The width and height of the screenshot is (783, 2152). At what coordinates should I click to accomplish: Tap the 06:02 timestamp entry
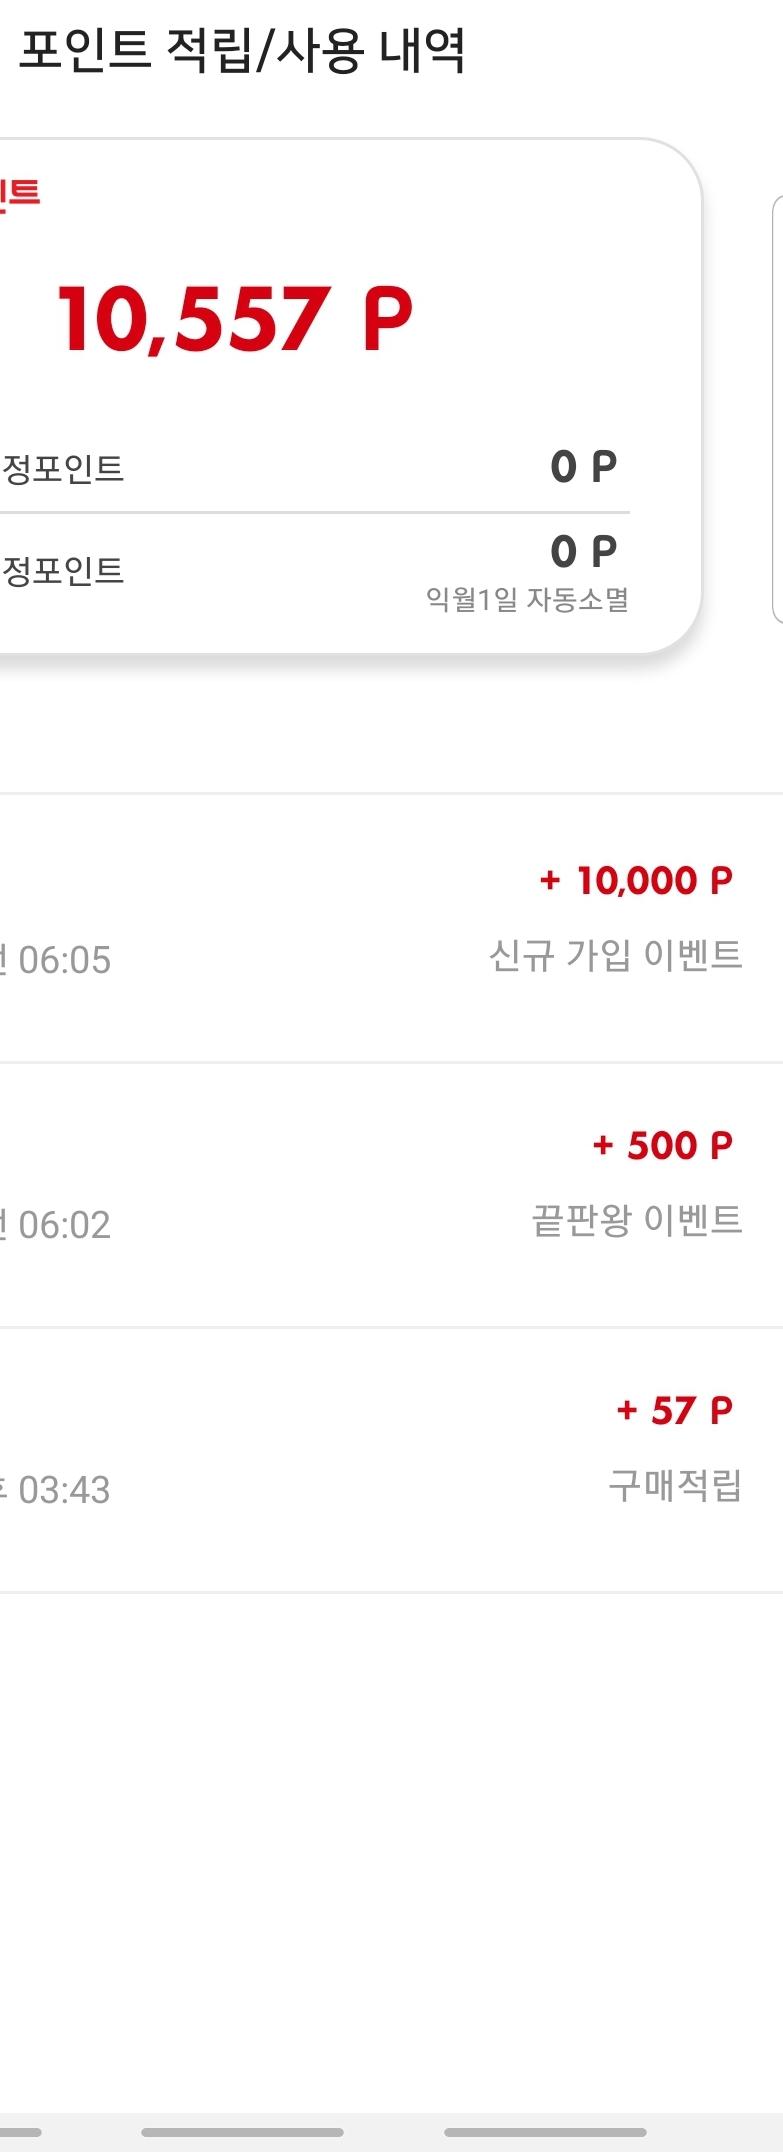click(x=60, y=1225)
